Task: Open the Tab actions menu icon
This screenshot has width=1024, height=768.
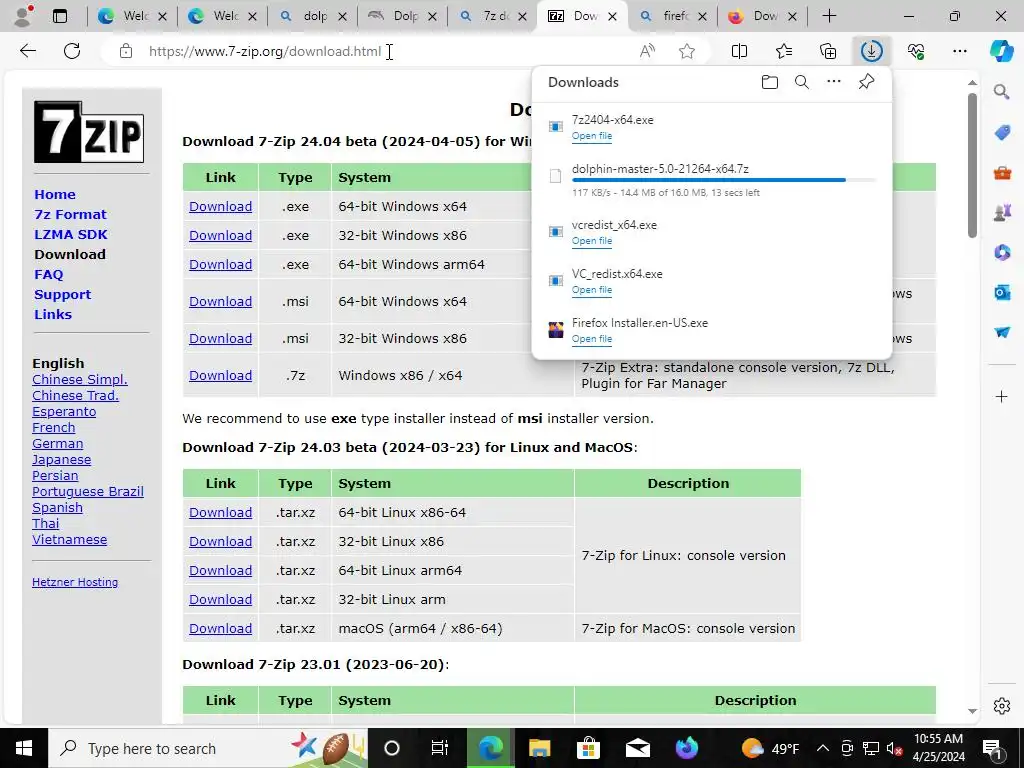Action: (x=59, y=16)
